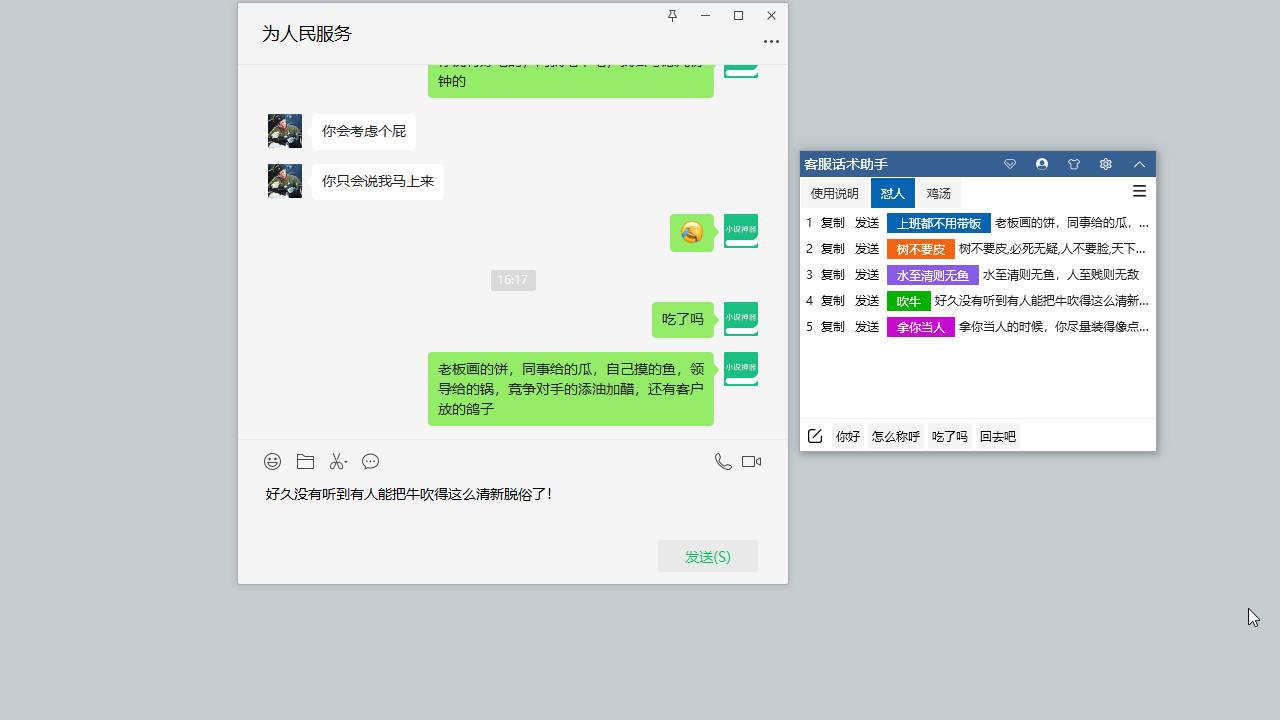This screenshot has height=720, width=1280.
Task: Switch to the 鸡汤 tab
Action: pos(939,193)
